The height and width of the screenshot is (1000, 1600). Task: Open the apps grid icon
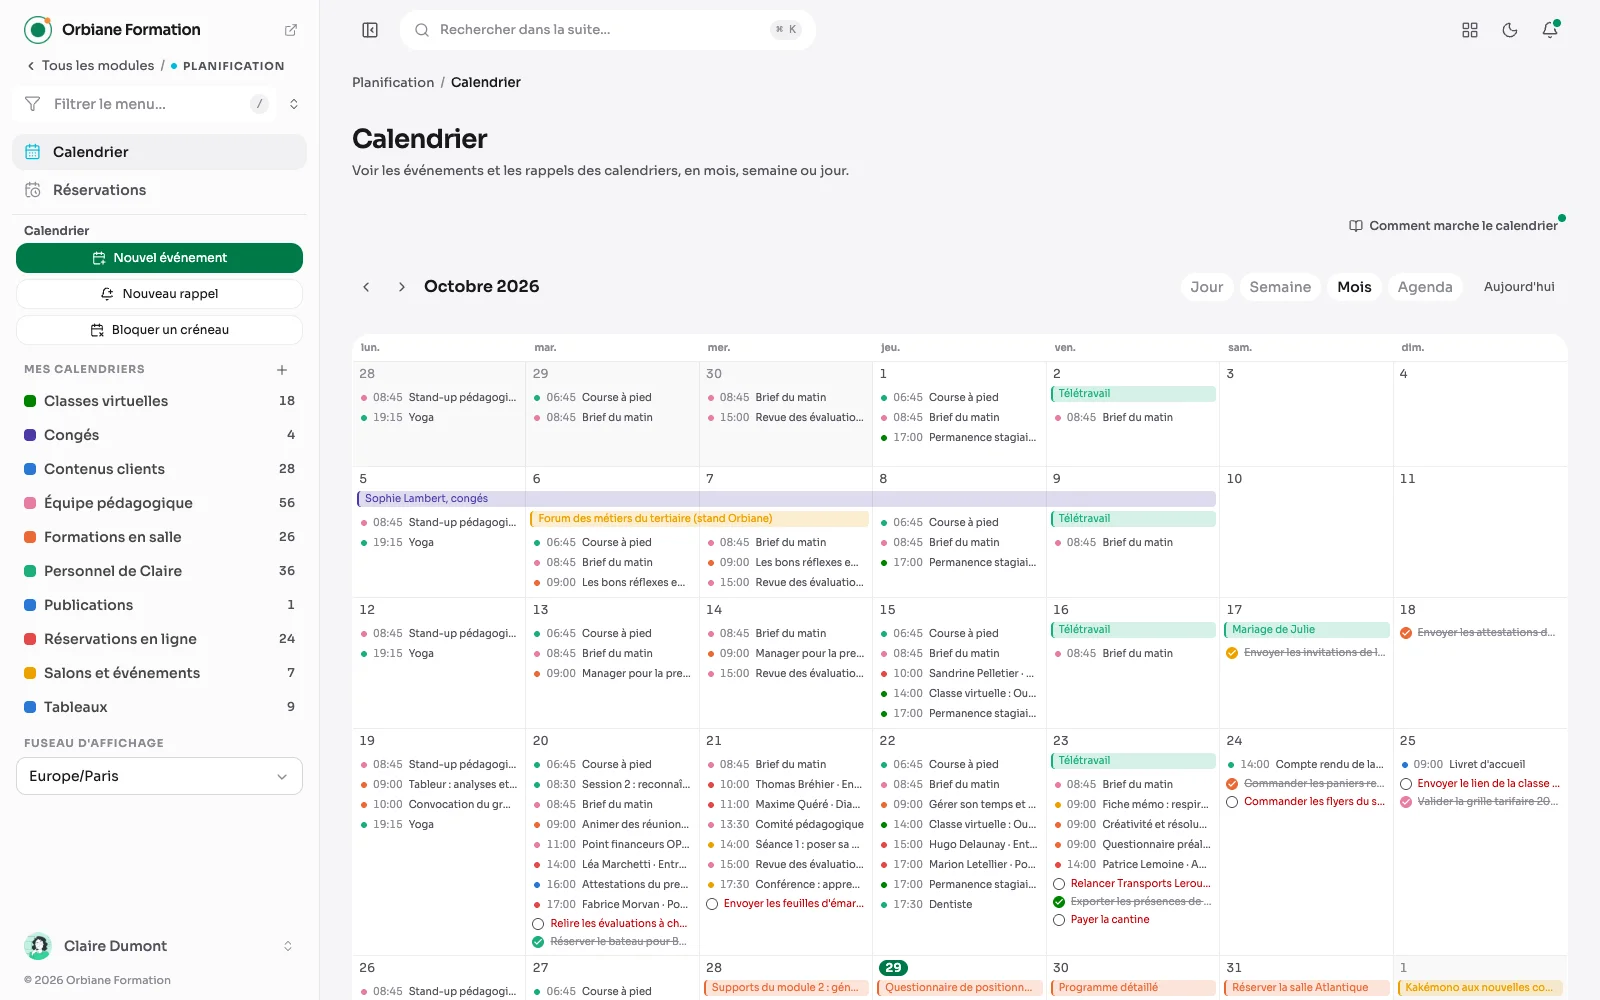click(1470, 30)
